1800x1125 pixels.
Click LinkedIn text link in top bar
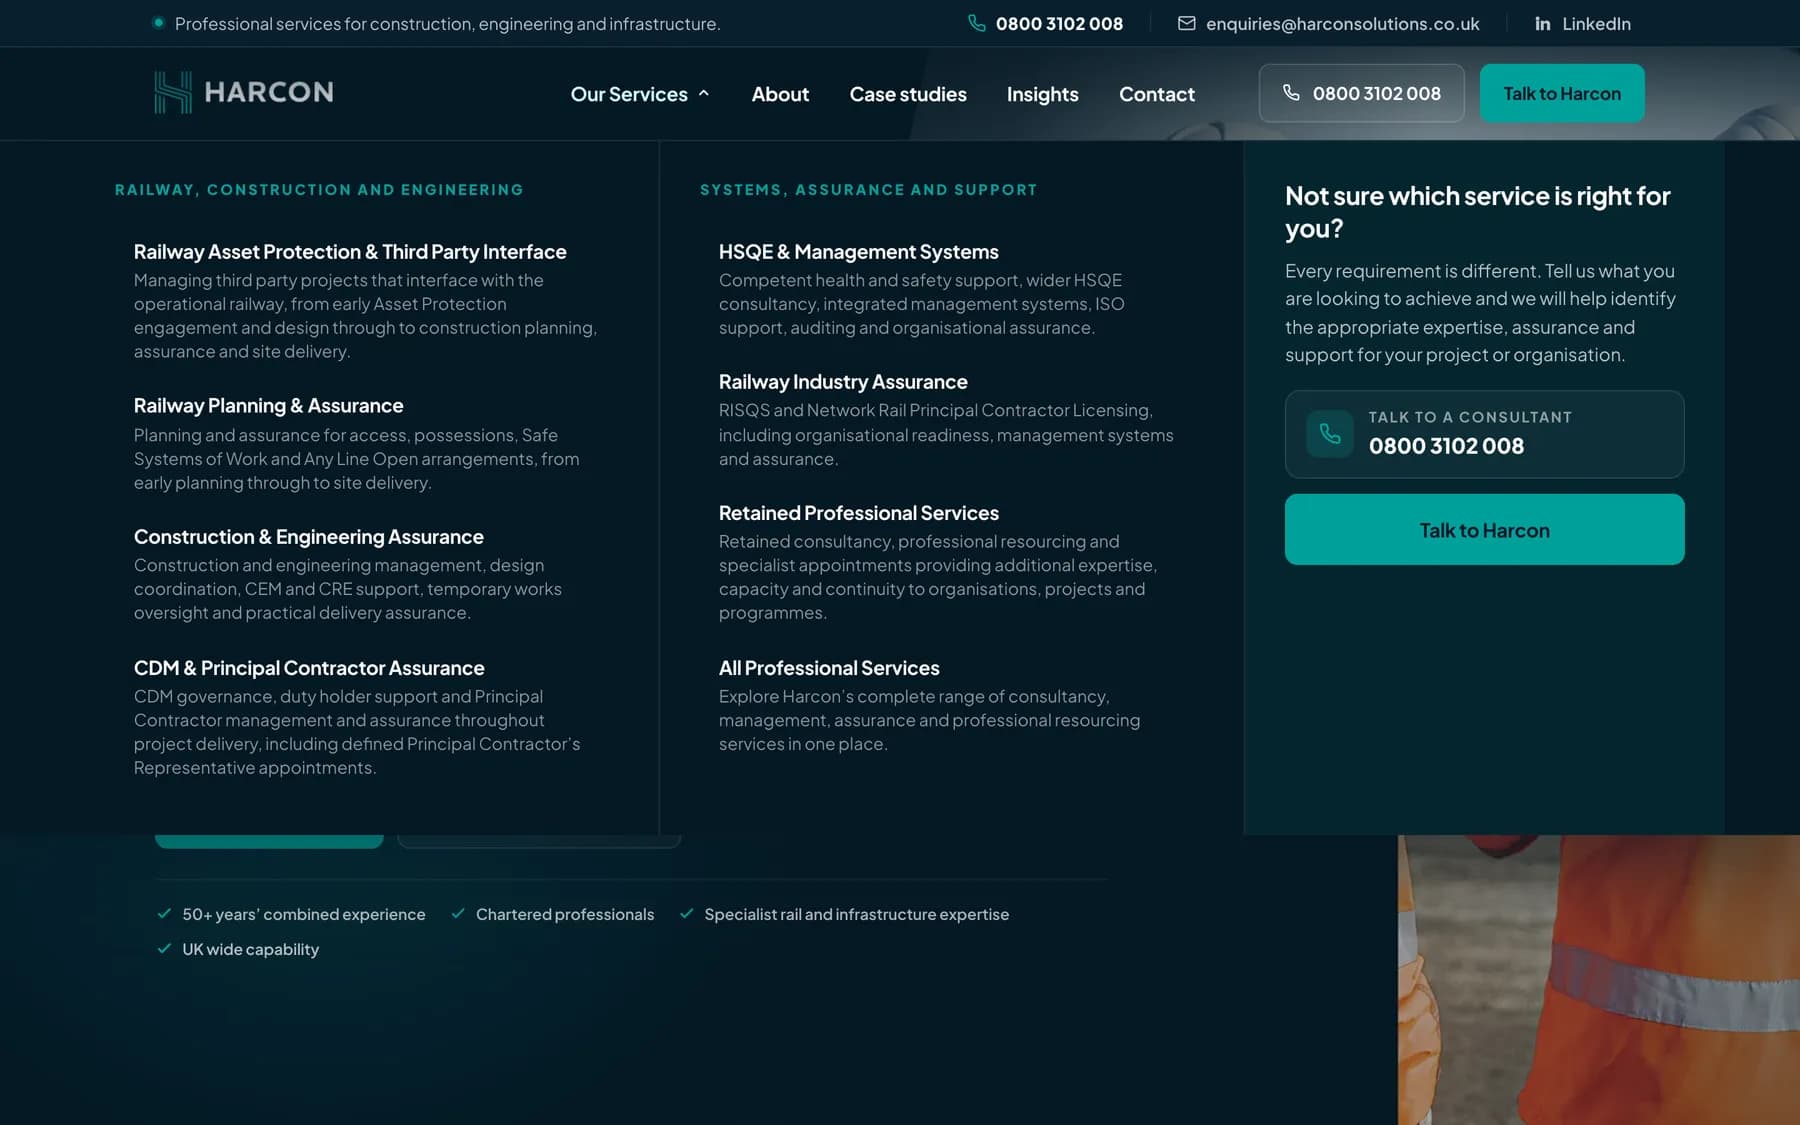(1596, 23)
